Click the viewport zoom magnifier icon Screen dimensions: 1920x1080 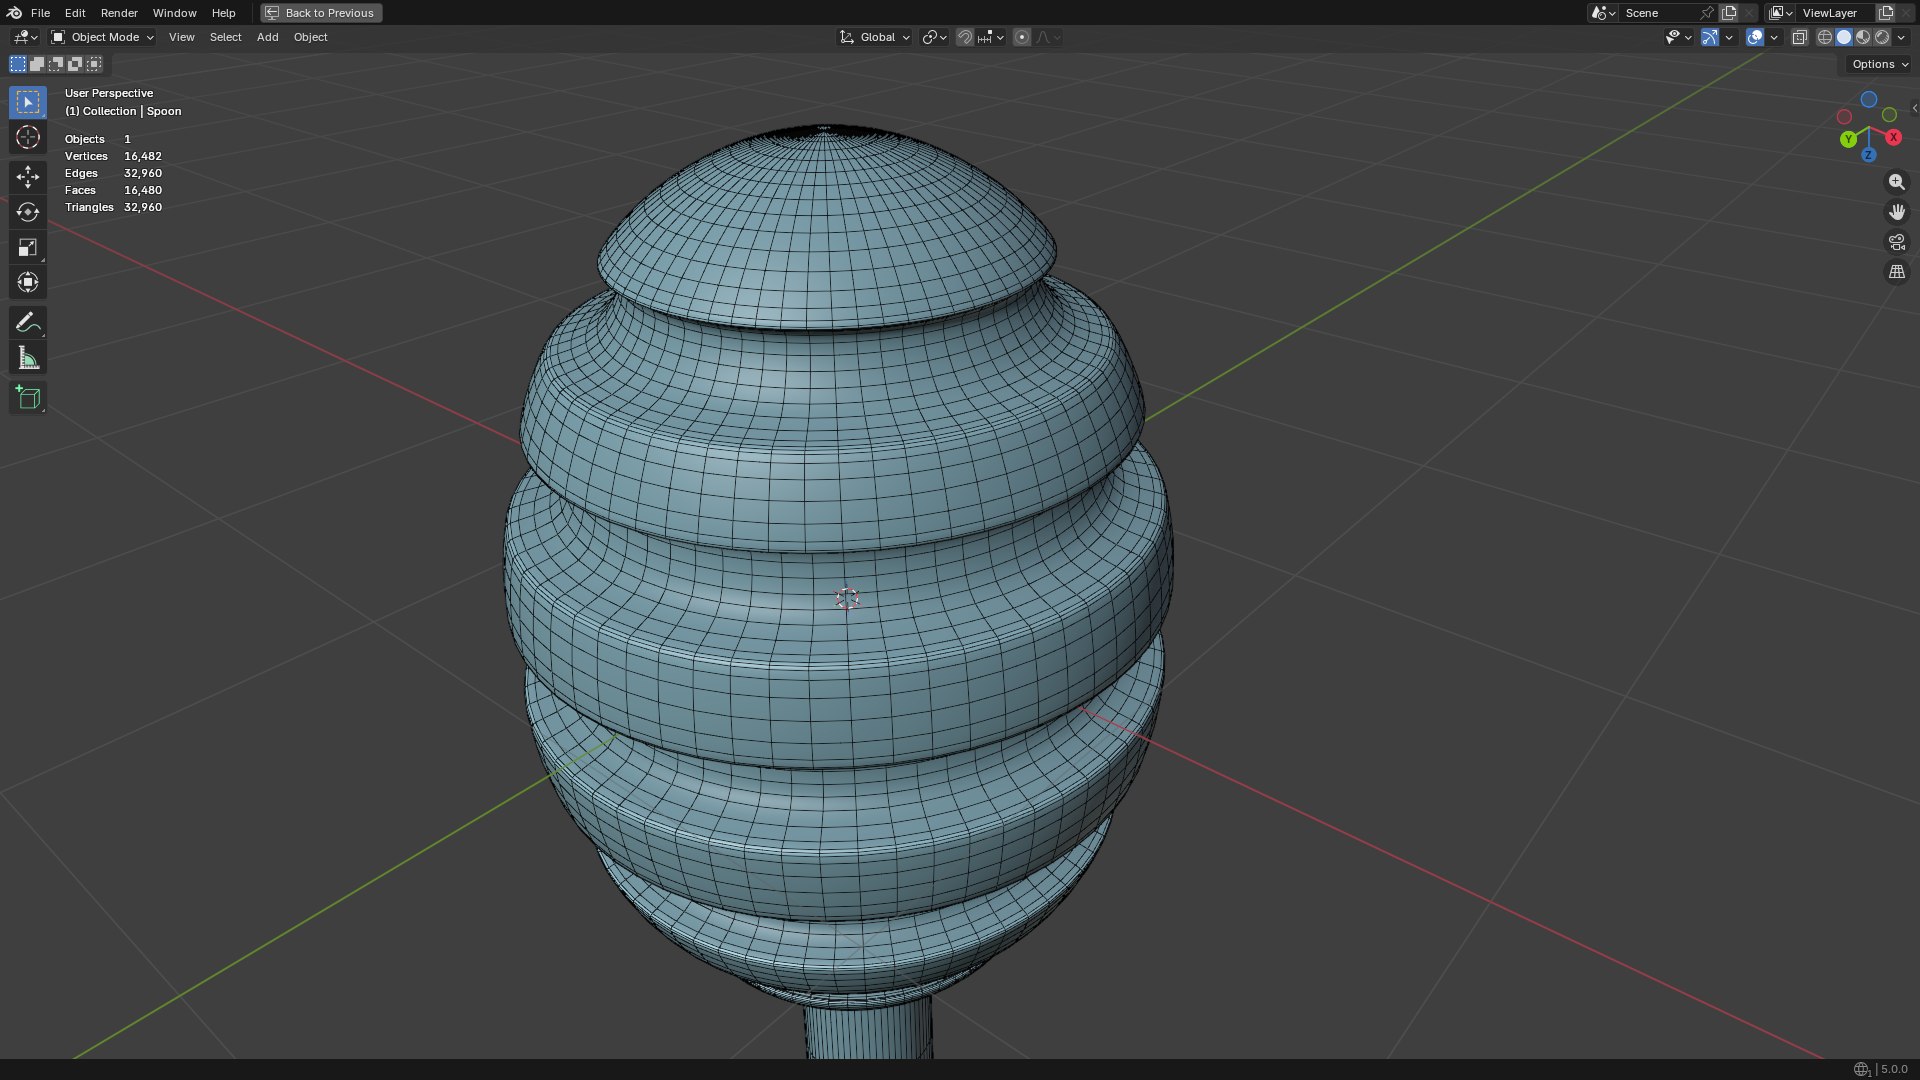[1896, 182]
